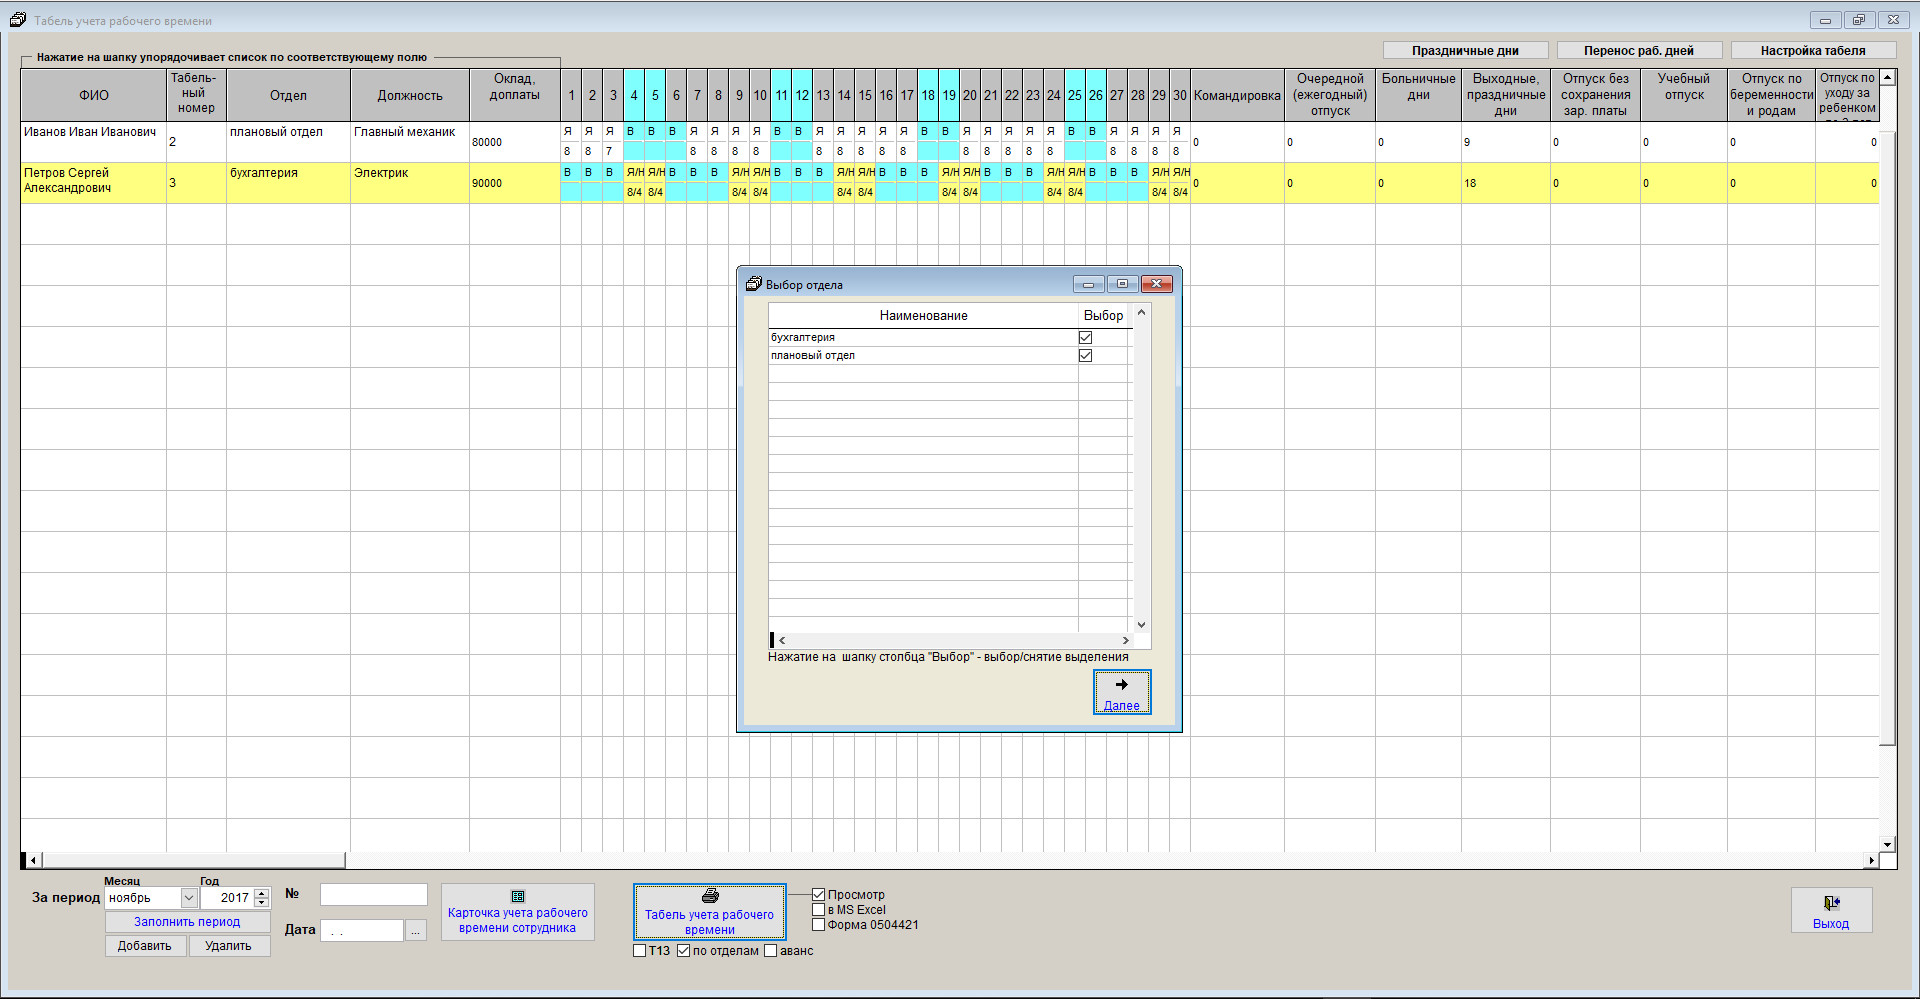
Task: Open the Праздничные дни settings
Action: click(x=1465, y=51)
